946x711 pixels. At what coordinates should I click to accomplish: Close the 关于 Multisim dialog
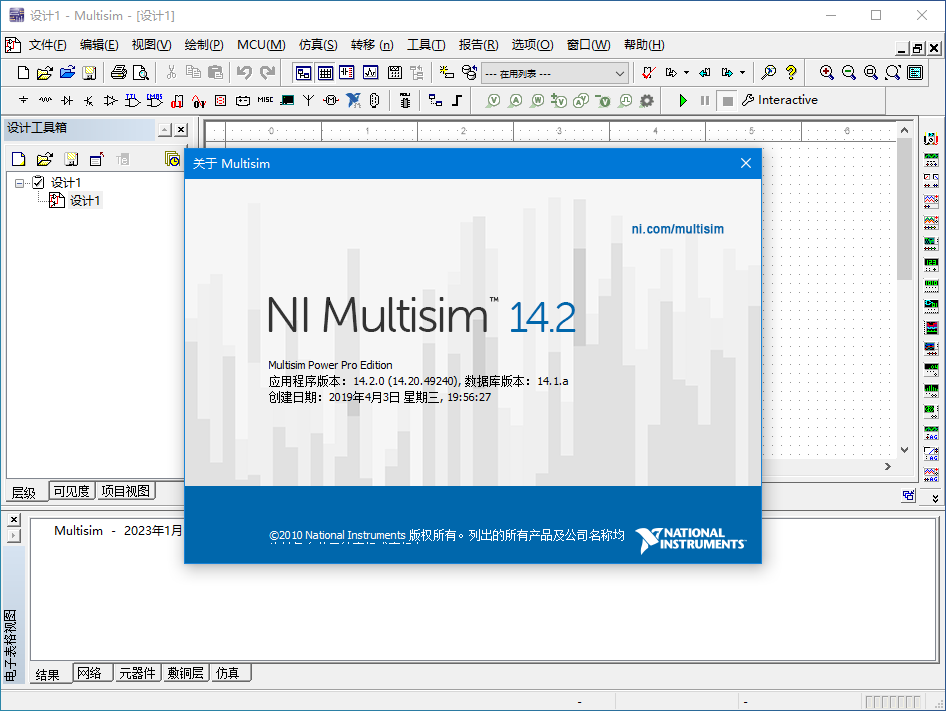746,164
